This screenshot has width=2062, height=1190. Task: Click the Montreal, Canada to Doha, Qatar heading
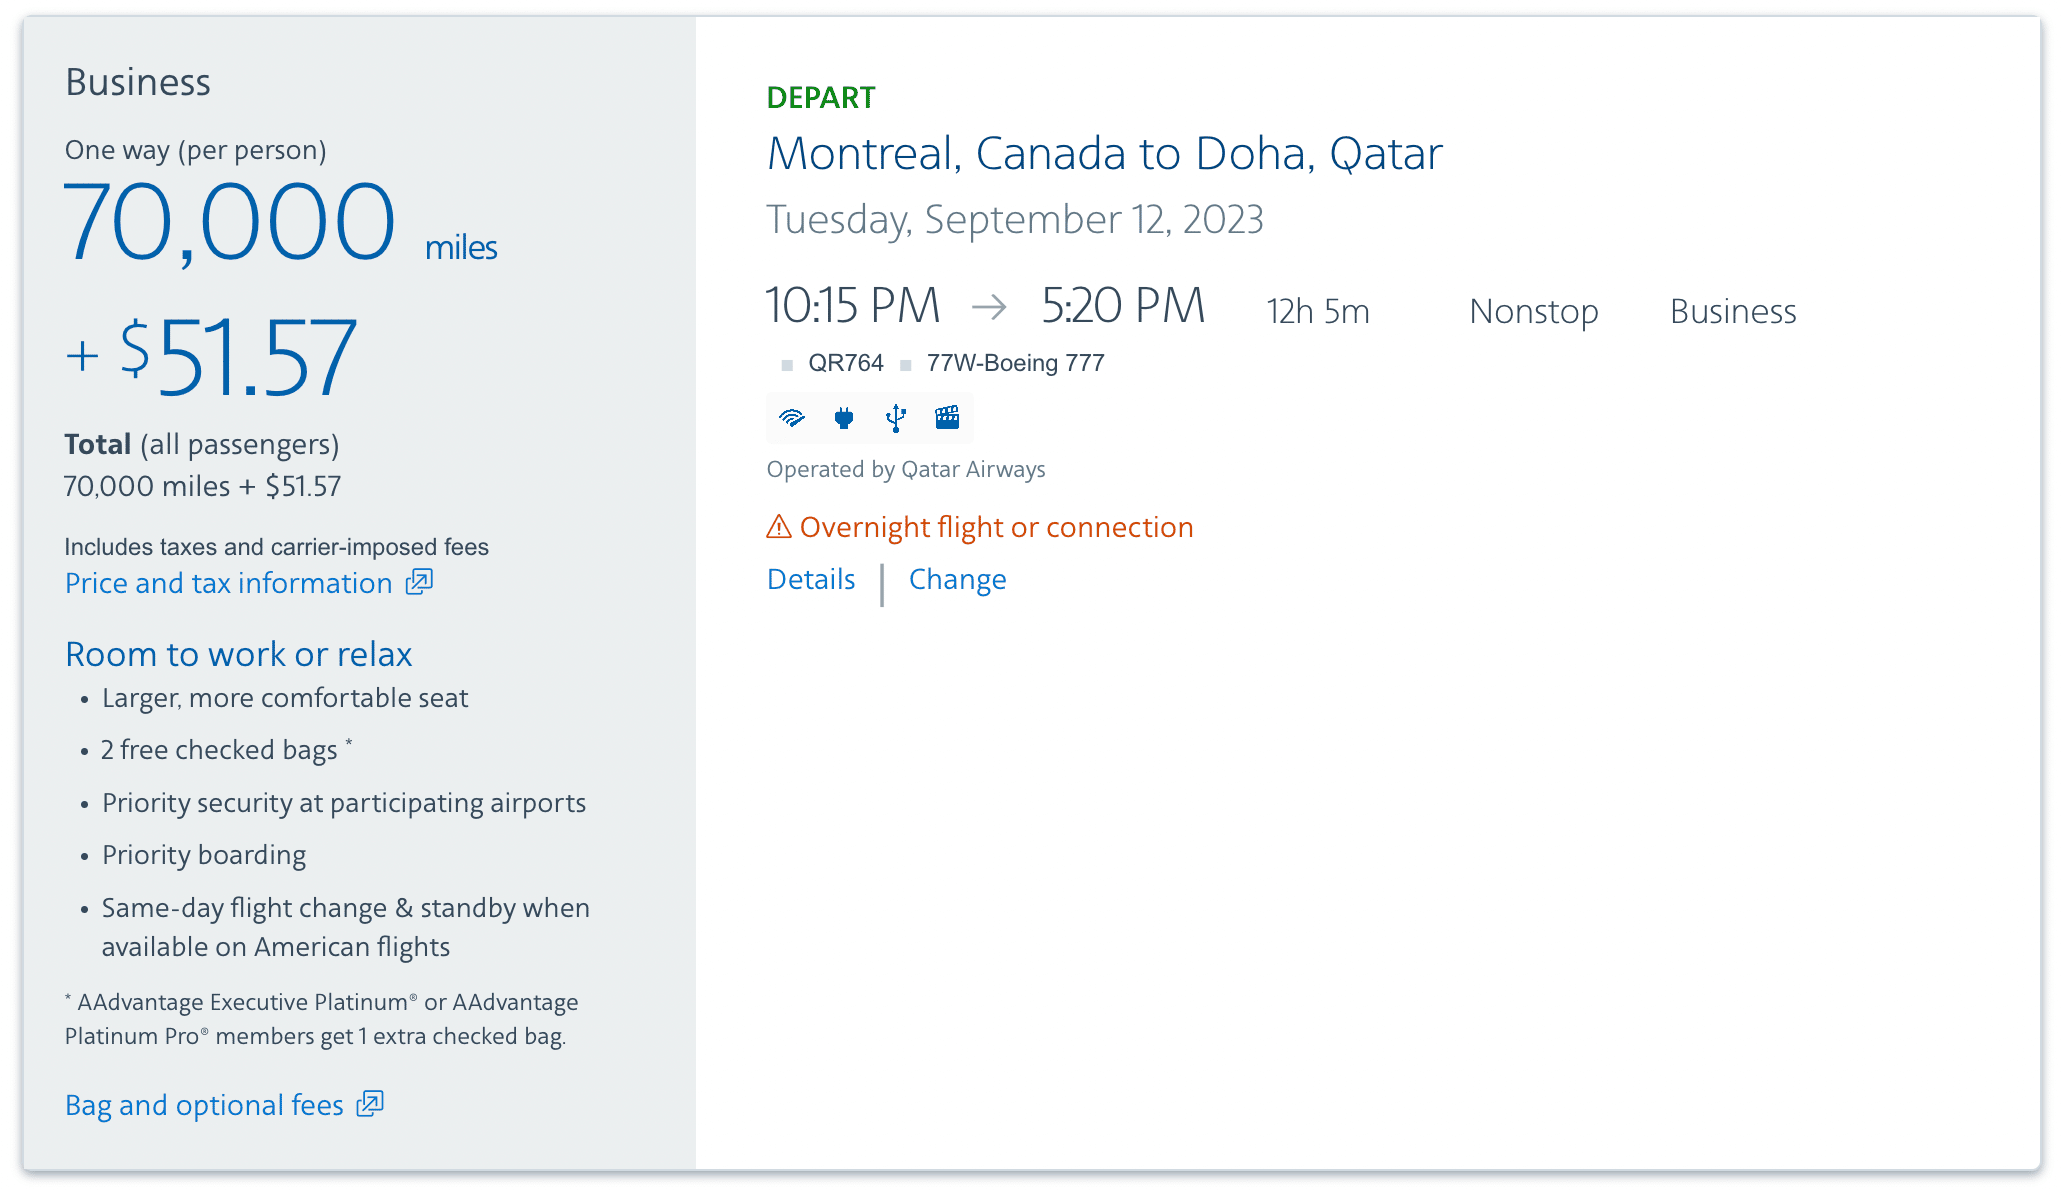[x=1104, y=154]
